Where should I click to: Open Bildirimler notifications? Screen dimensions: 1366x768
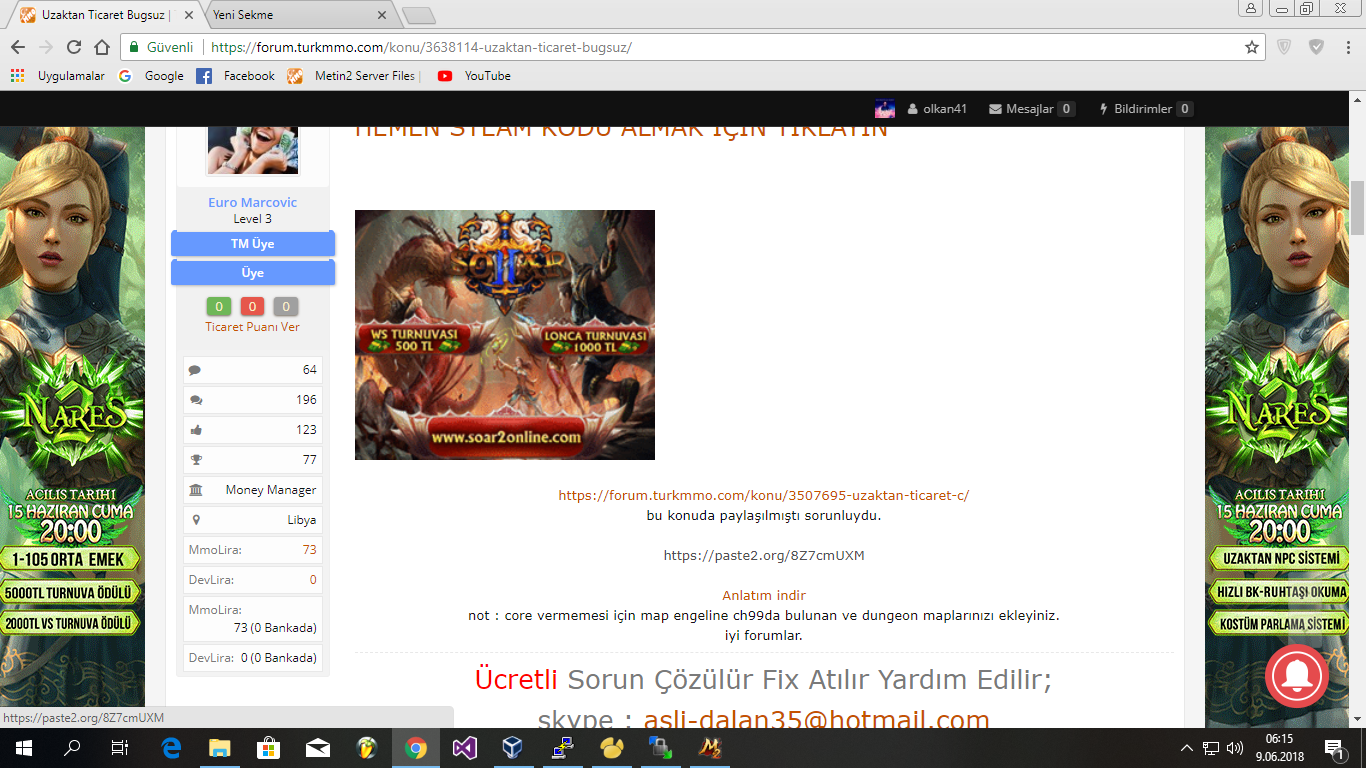pyautogui.click(x=1146, y=109)
